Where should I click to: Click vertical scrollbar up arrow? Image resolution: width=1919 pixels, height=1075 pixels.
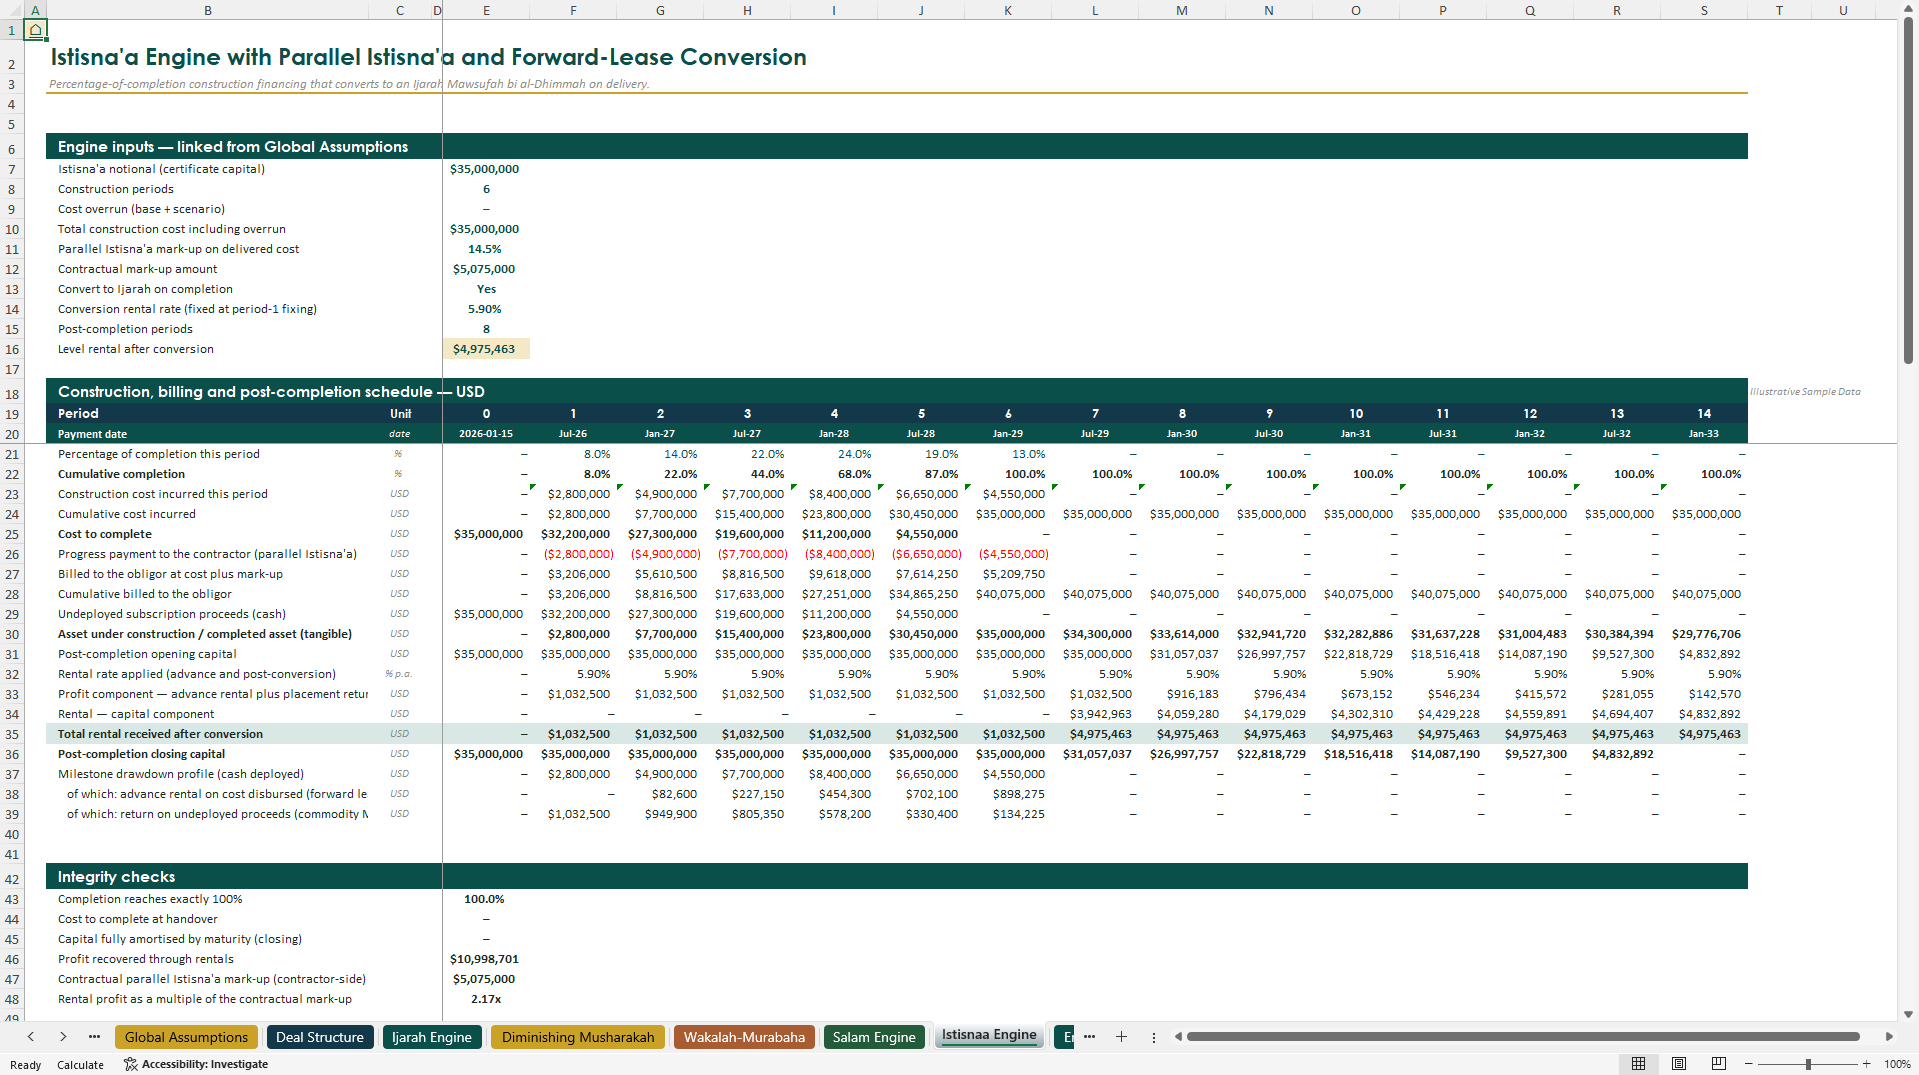tap(1909, 9)
